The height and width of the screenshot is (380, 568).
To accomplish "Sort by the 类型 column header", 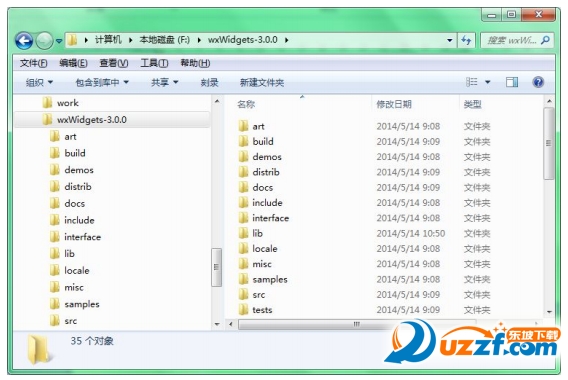I will coord(472,104).
